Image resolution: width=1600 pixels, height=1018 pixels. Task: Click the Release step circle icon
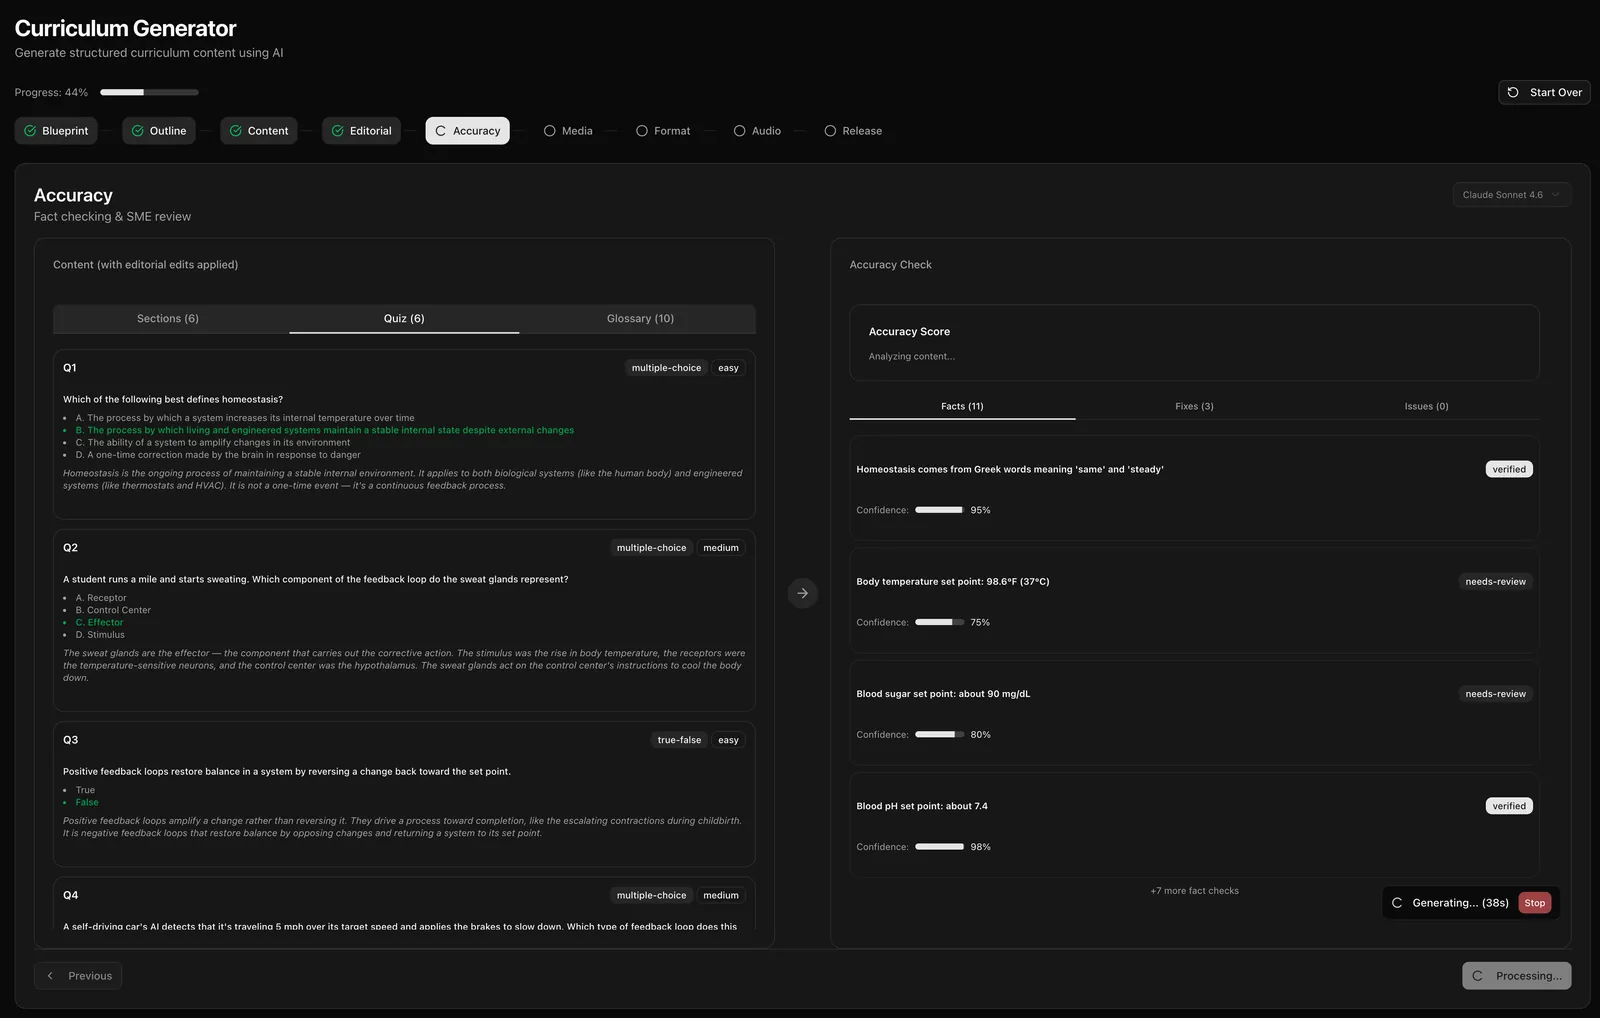(830, 131)
